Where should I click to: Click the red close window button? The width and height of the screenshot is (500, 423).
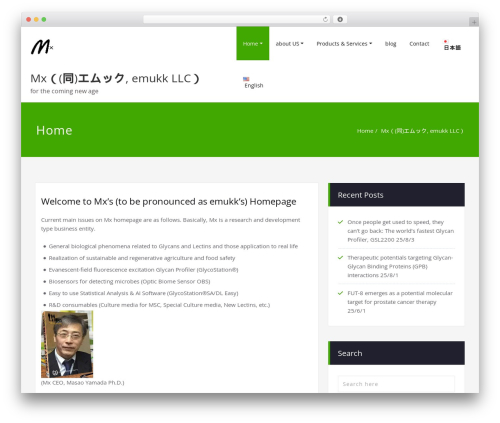click(x=29, y=19)
